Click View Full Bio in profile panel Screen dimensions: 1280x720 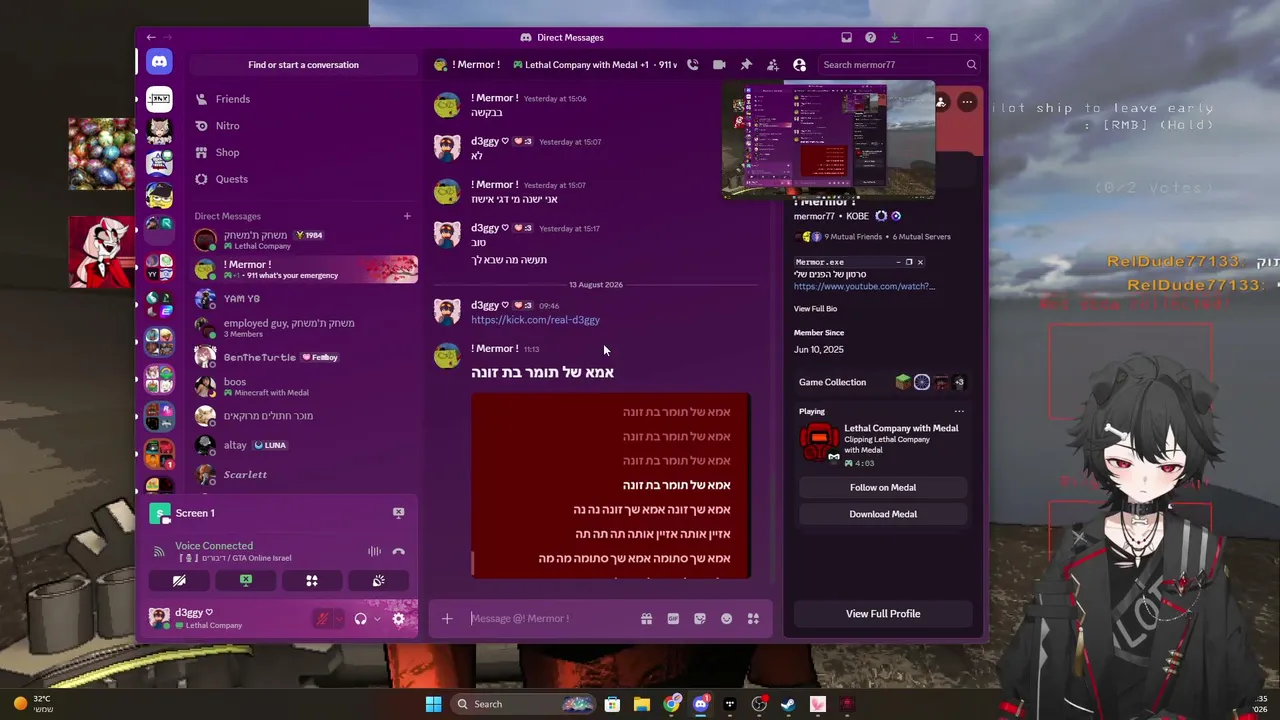(x=815, y=309)
